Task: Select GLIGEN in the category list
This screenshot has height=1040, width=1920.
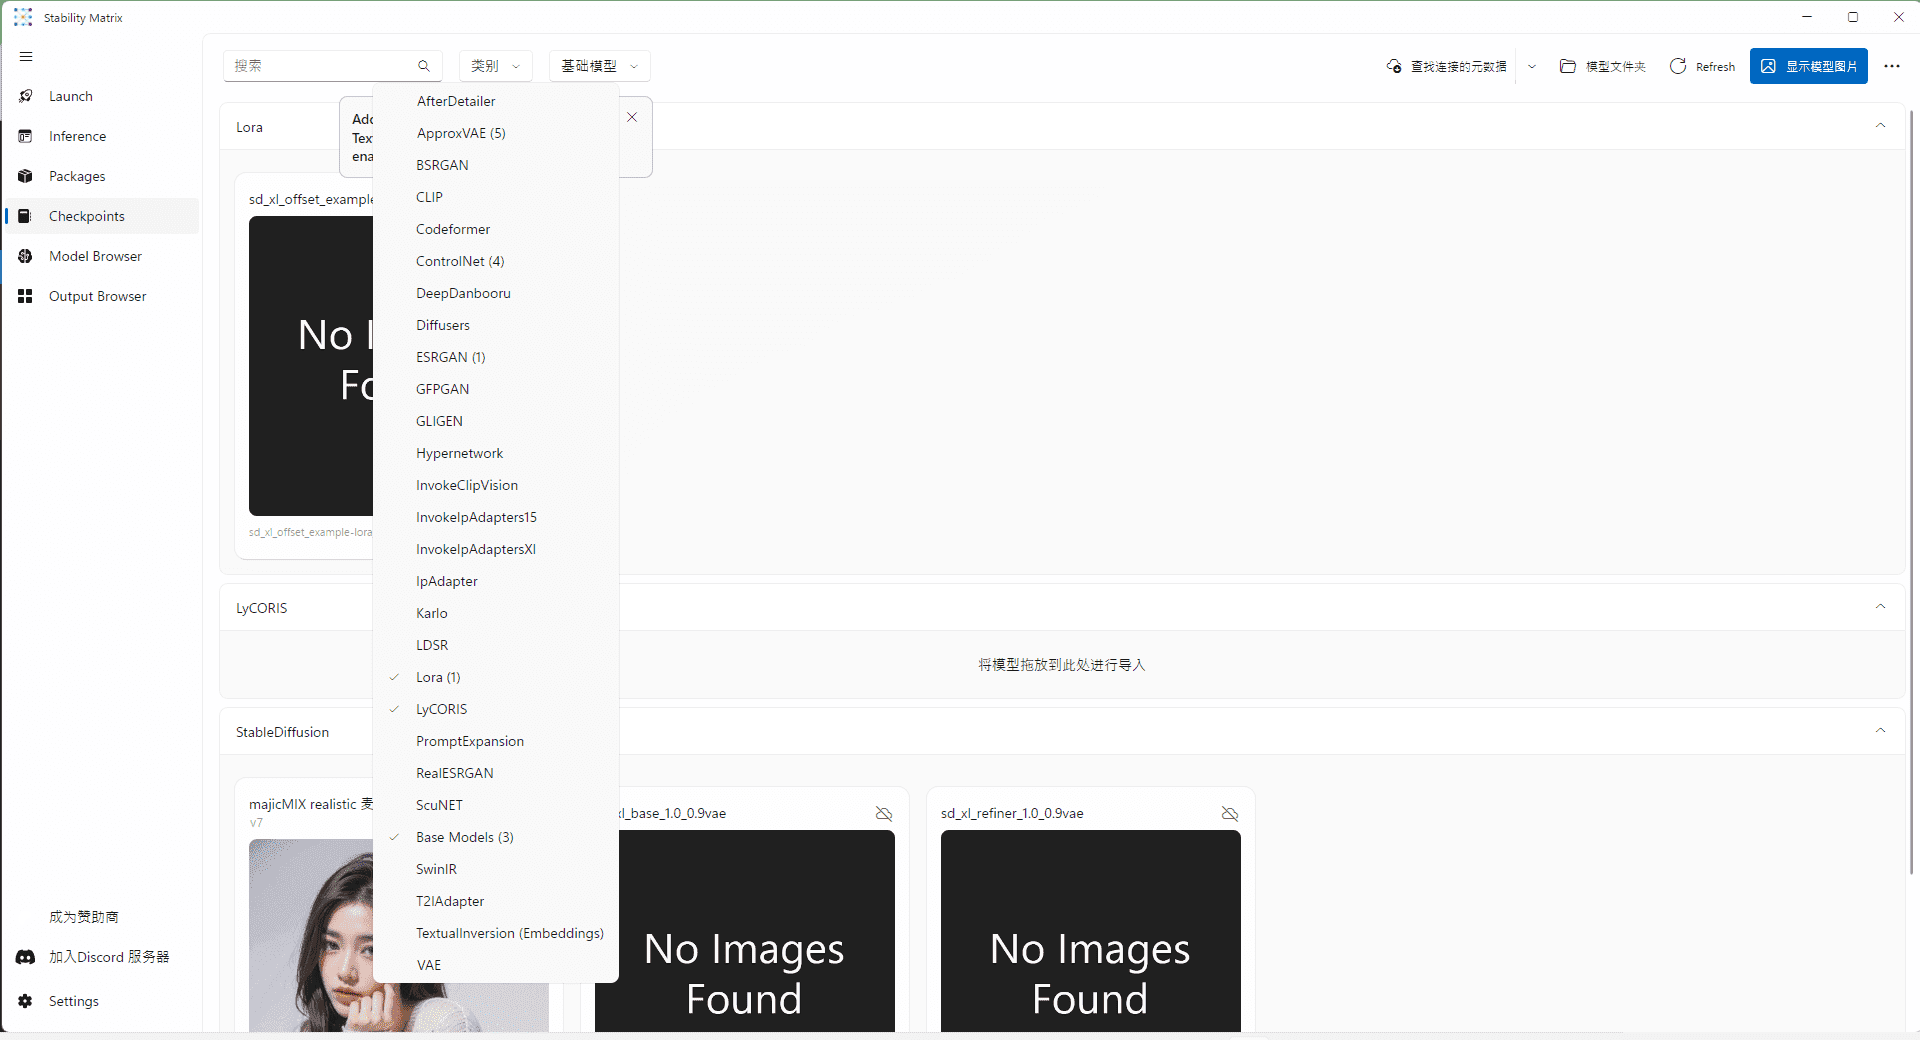Action: [496, 421]
